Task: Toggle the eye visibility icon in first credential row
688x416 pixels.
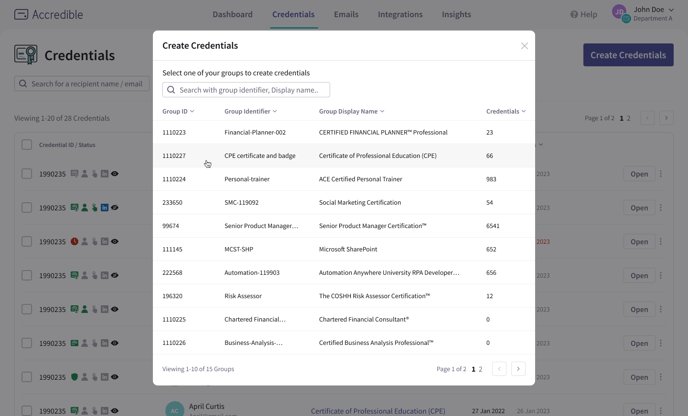Action: click(x=115, y=174)
